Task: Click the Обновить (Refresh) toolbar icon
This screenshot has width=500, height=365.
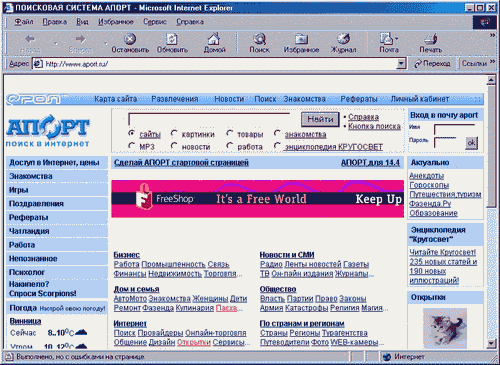Action: (x=172, y=39)
